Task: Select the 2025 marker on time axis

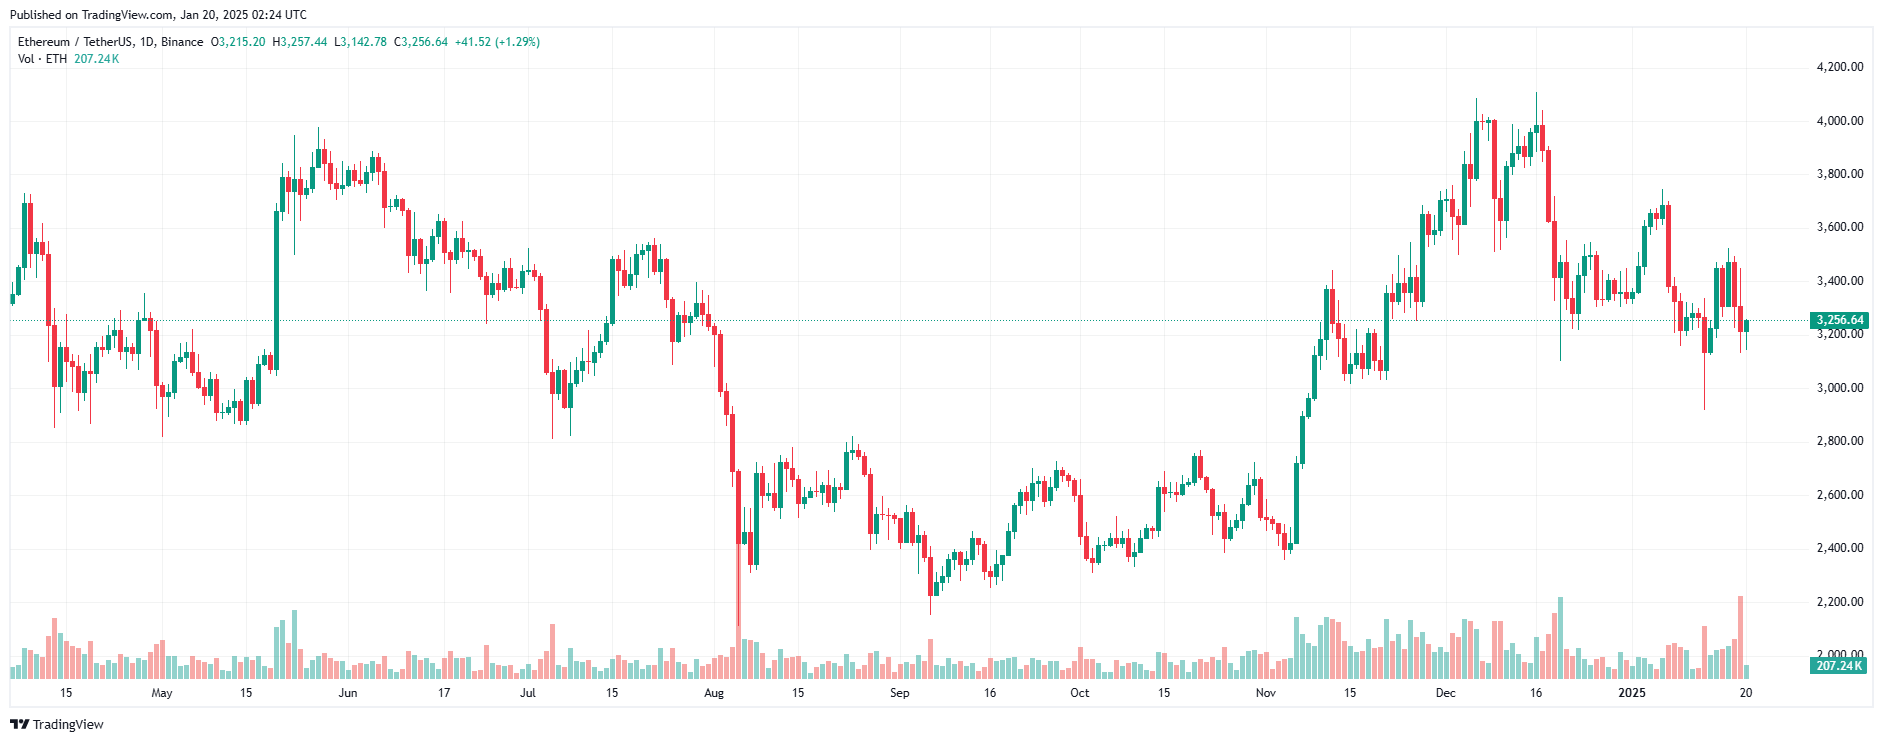Action: [1632, 693]
